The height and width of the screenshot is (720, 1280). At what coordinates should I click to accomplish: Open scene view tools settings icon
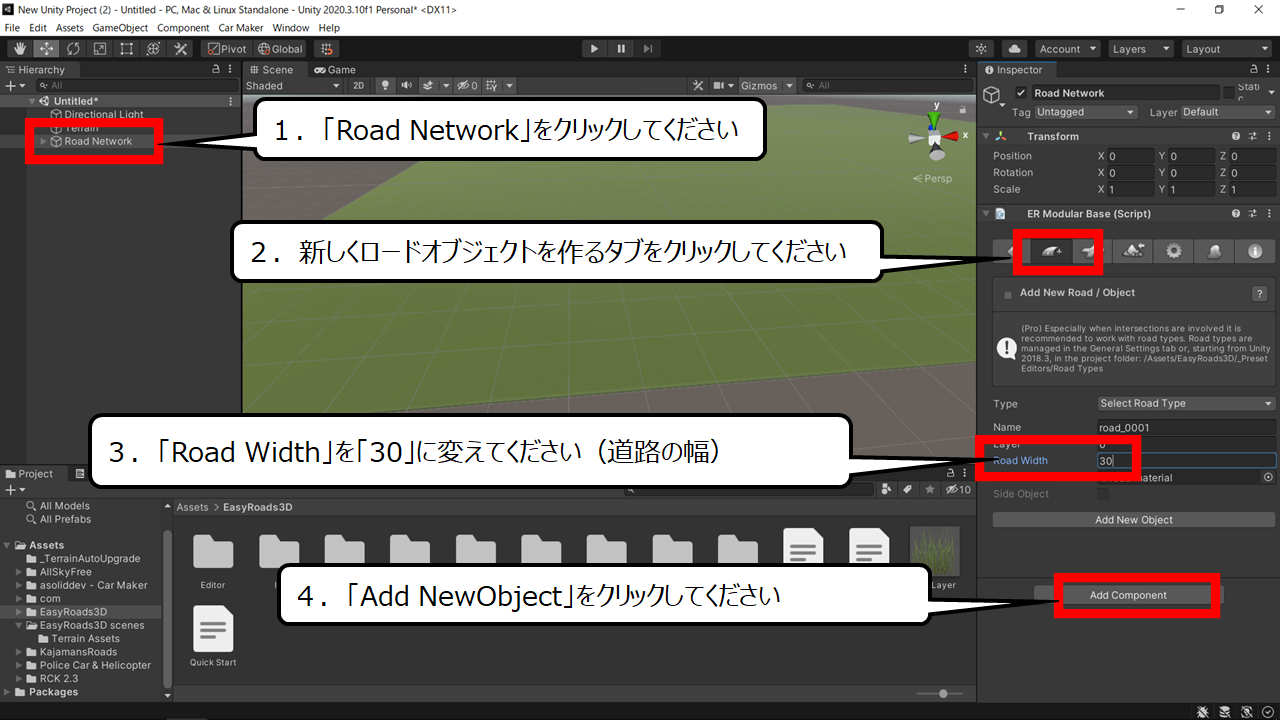pos(698,86)
